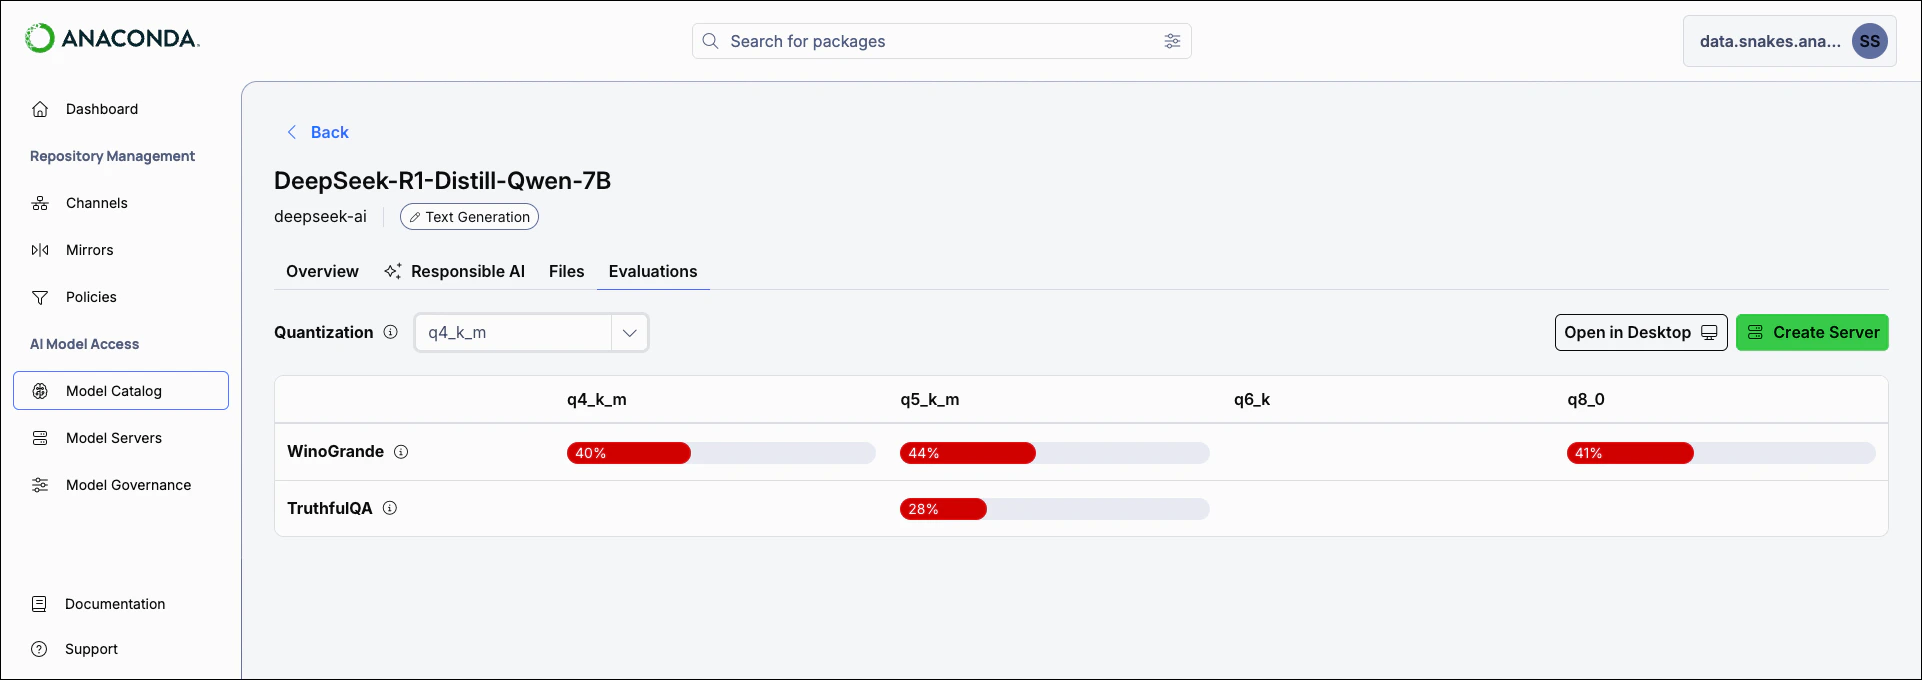Click TruthfulQA q5_k_m 28% progress bar

tap(1054, 509)
